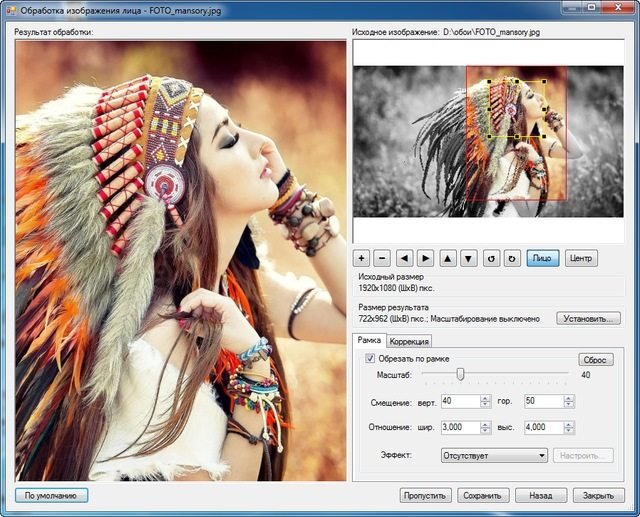This screenshot has width=640, height=517.
Task: Switch to the Коррекция tab
Action: pyautogui.click(x=409, y=342)
